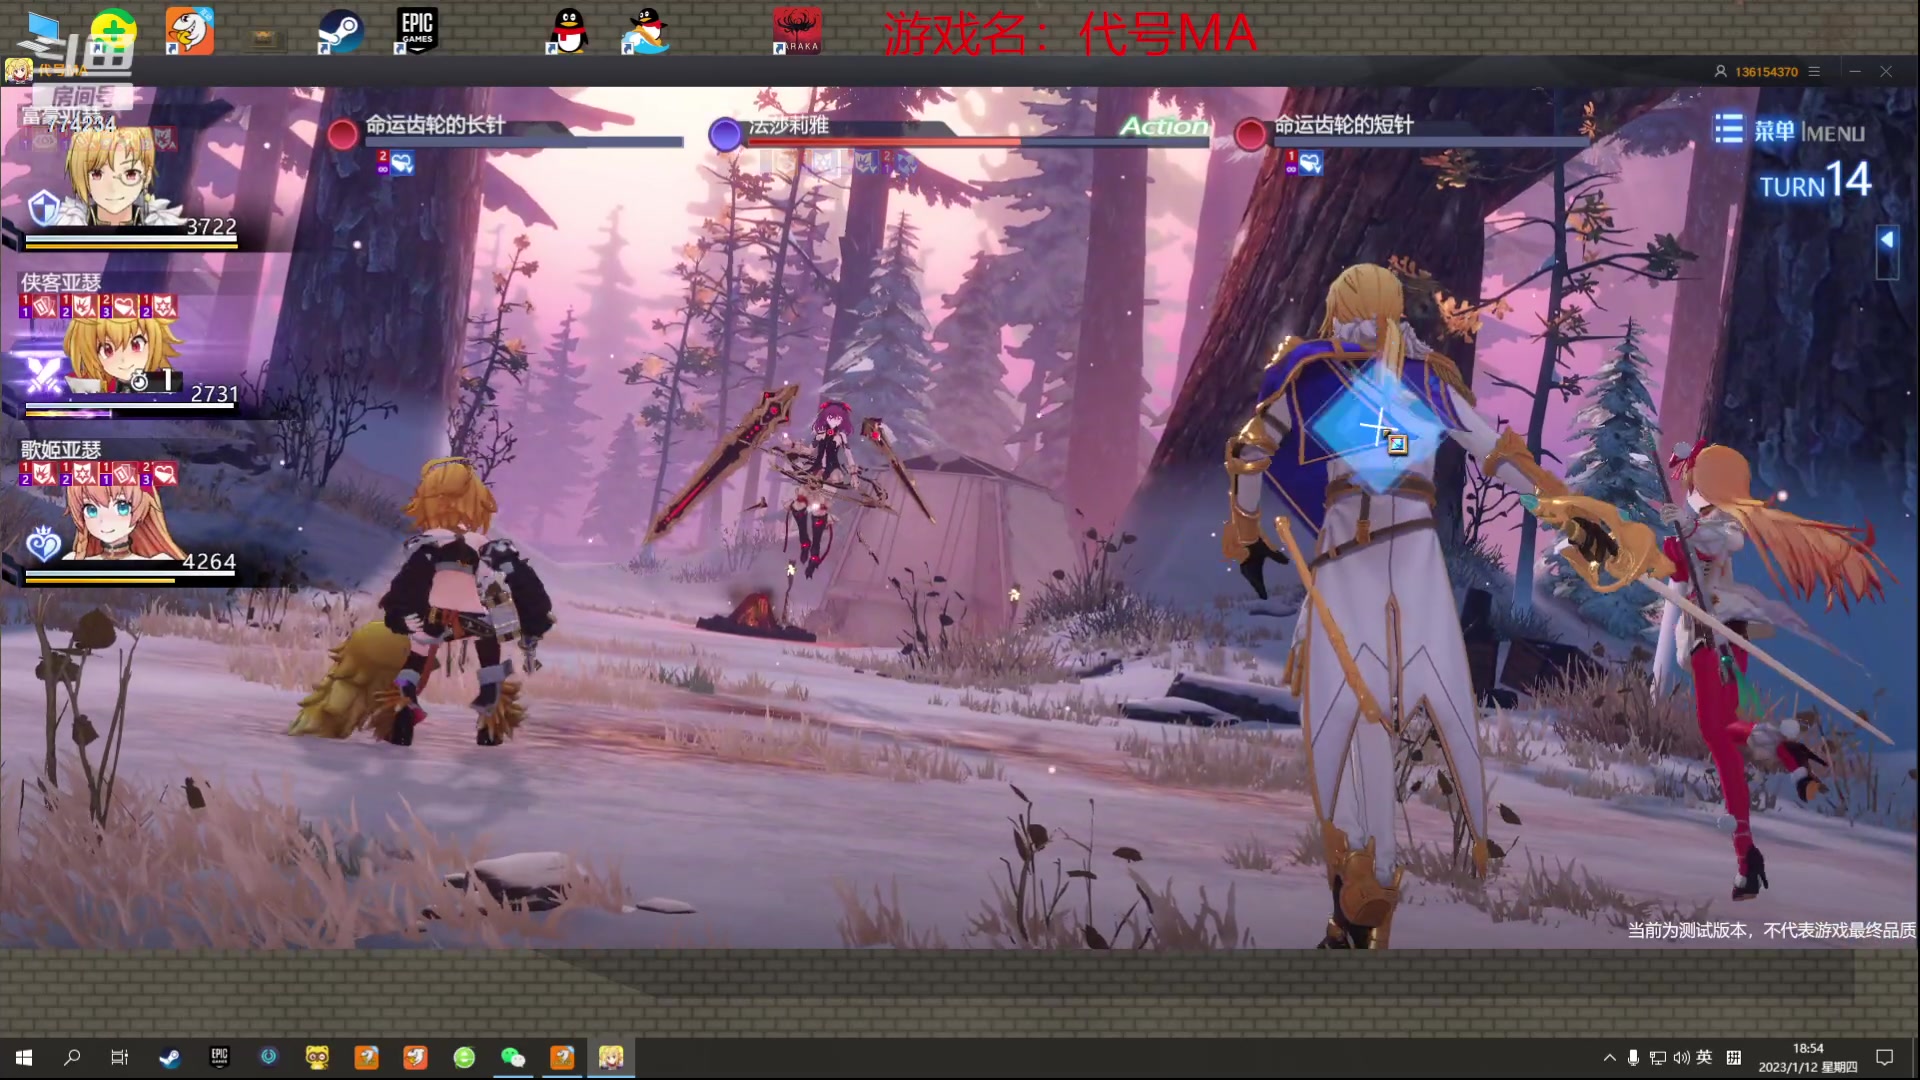The width and height of the screenshot is (1920, 1080).
Task: Target the enemy 法莎莉雅 purple marker
Action: click(x=725, y=134)
